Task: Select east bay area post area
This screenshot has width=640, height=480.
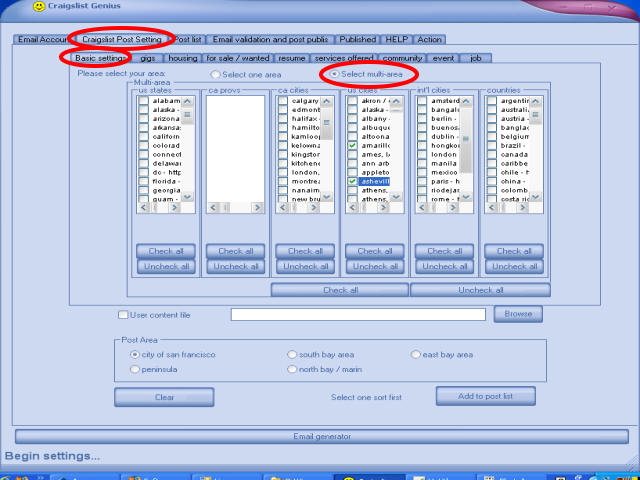Action: click(415, 355)
